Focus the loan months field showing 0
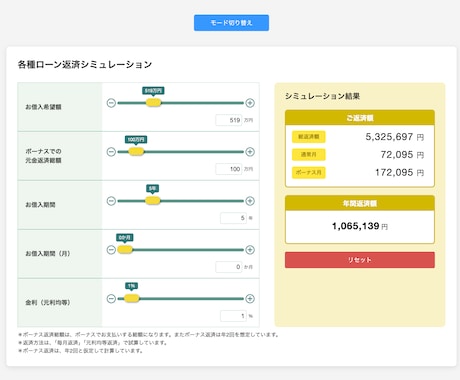This screenshot has height=380, width=460. coord(229,267)
